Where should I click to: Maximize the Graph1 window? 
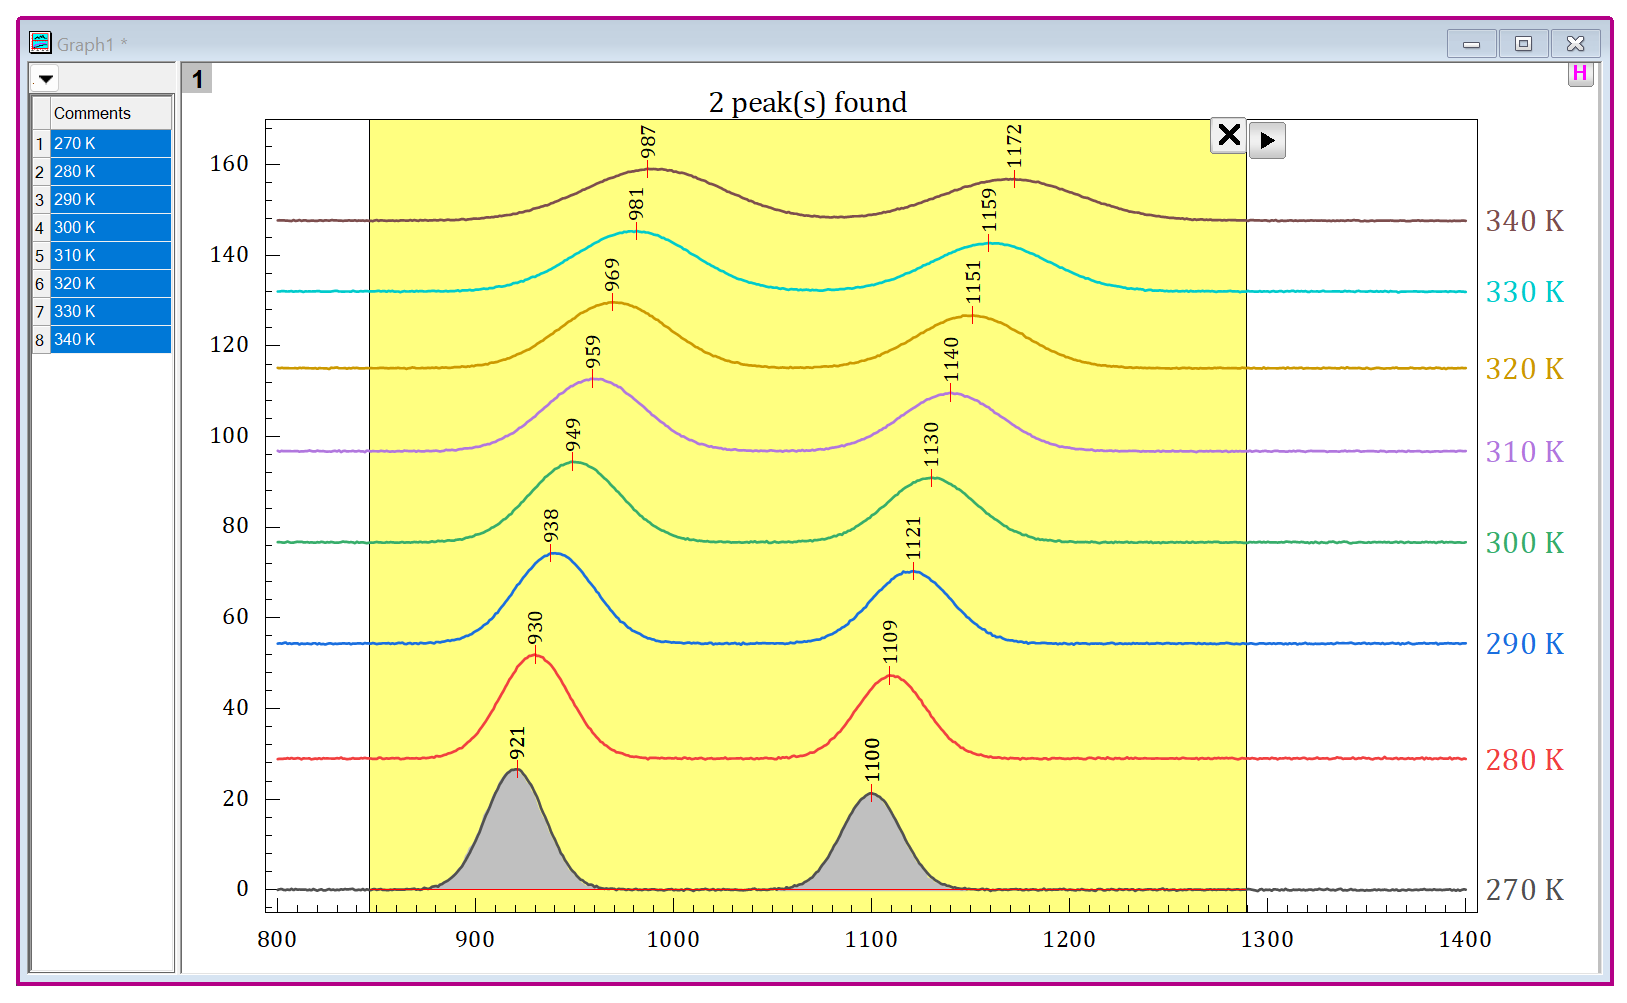pyautogui.click(x=1523, y=44)
